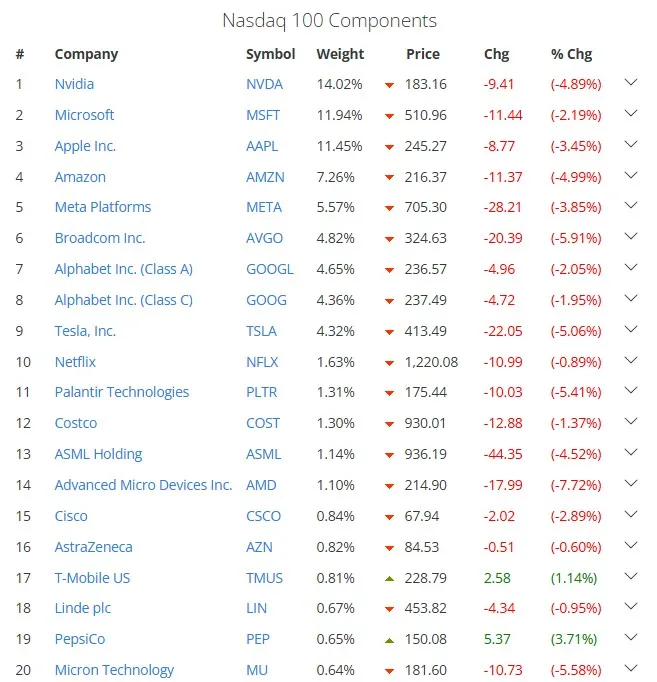Select the GOOGL symbol link

(x=270, y=269)
